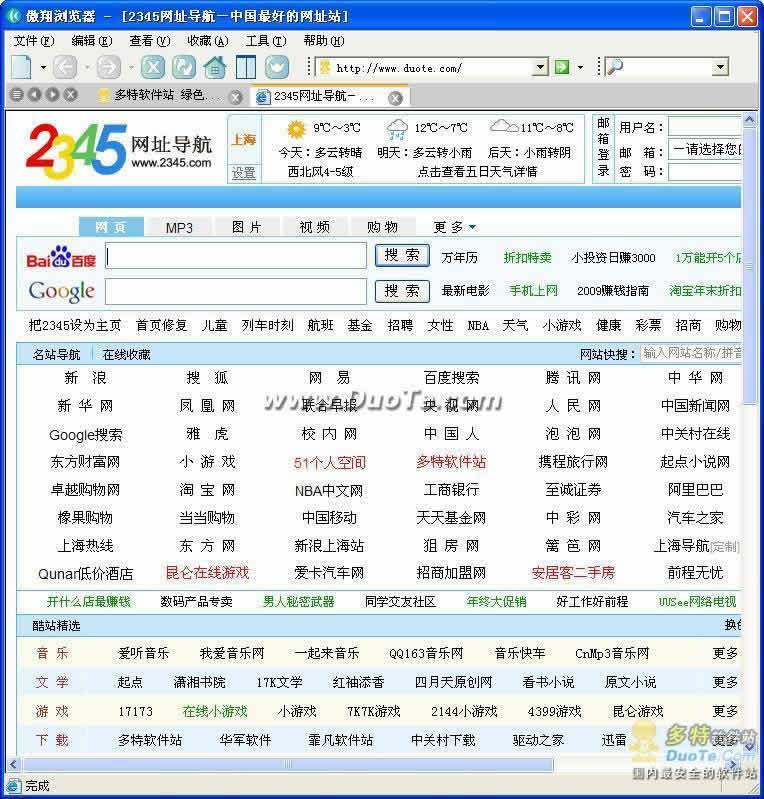Click the Refresh page toolbar icon
Image resolution: width=764 pixels, height=799 pixels.
[183, 67]
